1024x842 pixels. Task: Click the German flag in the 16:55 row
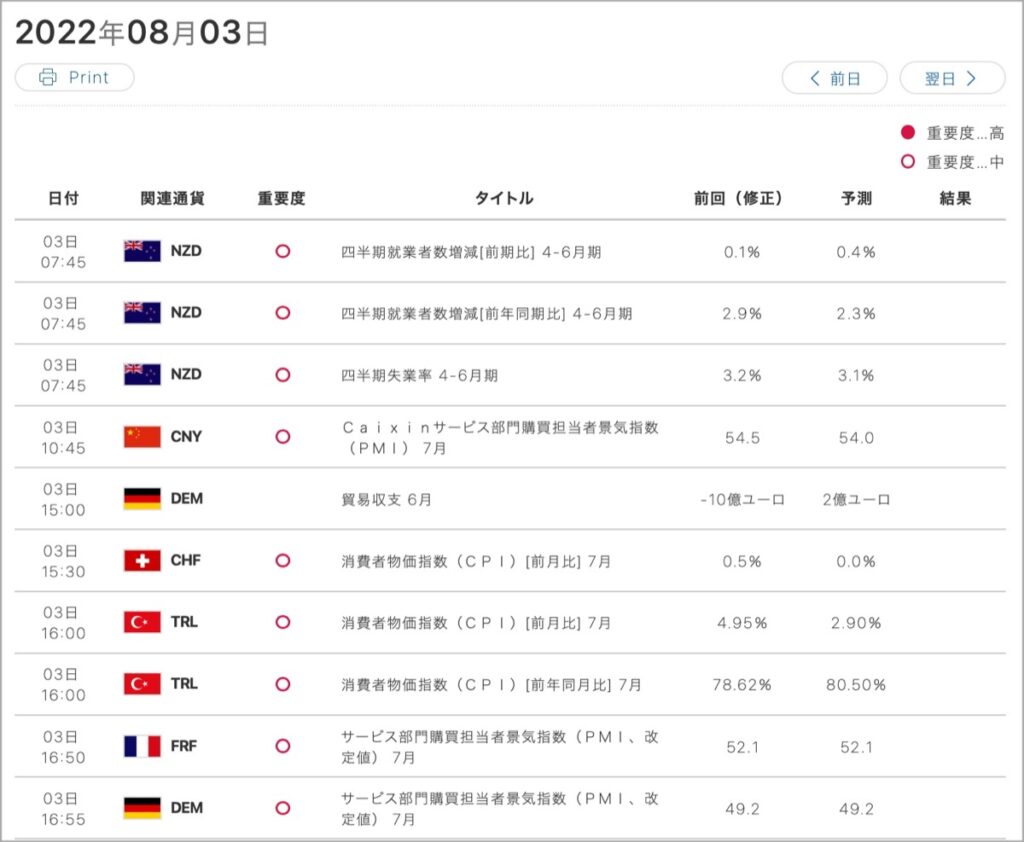coord(142,808)
